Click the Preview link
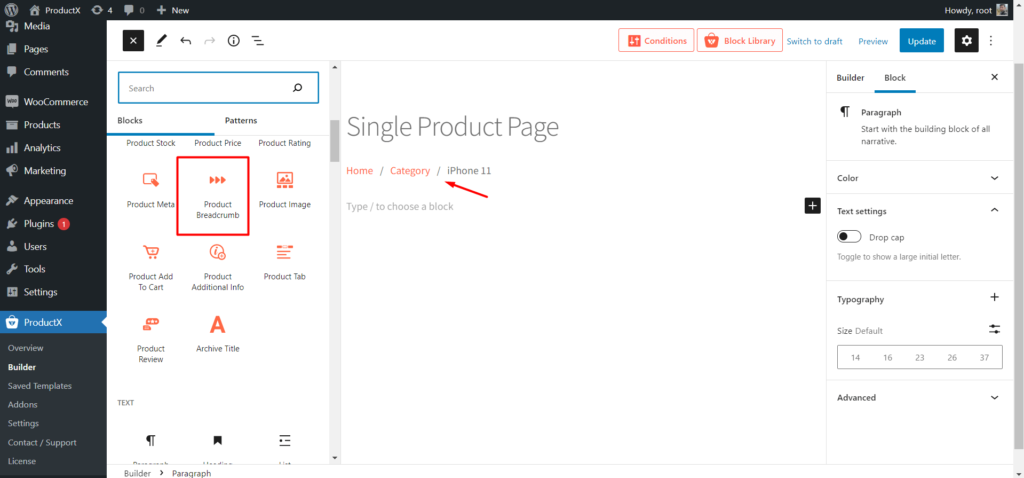This screenshot has height=478, width=1024. (x=873, y=41)
